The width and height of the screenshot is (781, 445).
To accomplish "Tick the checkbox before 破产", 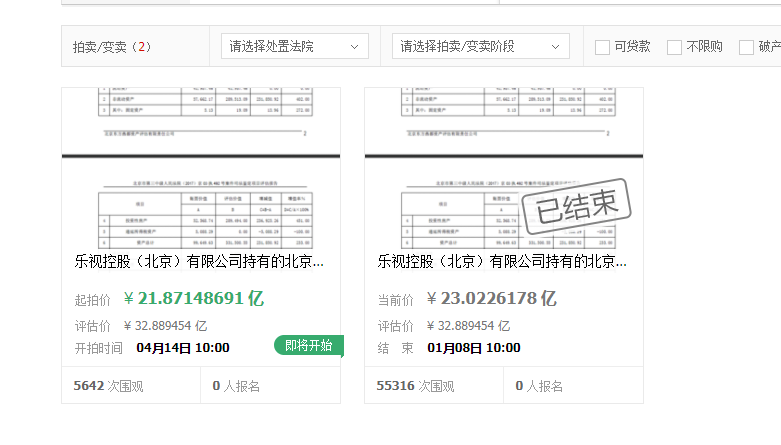I will tap(746, 47).
